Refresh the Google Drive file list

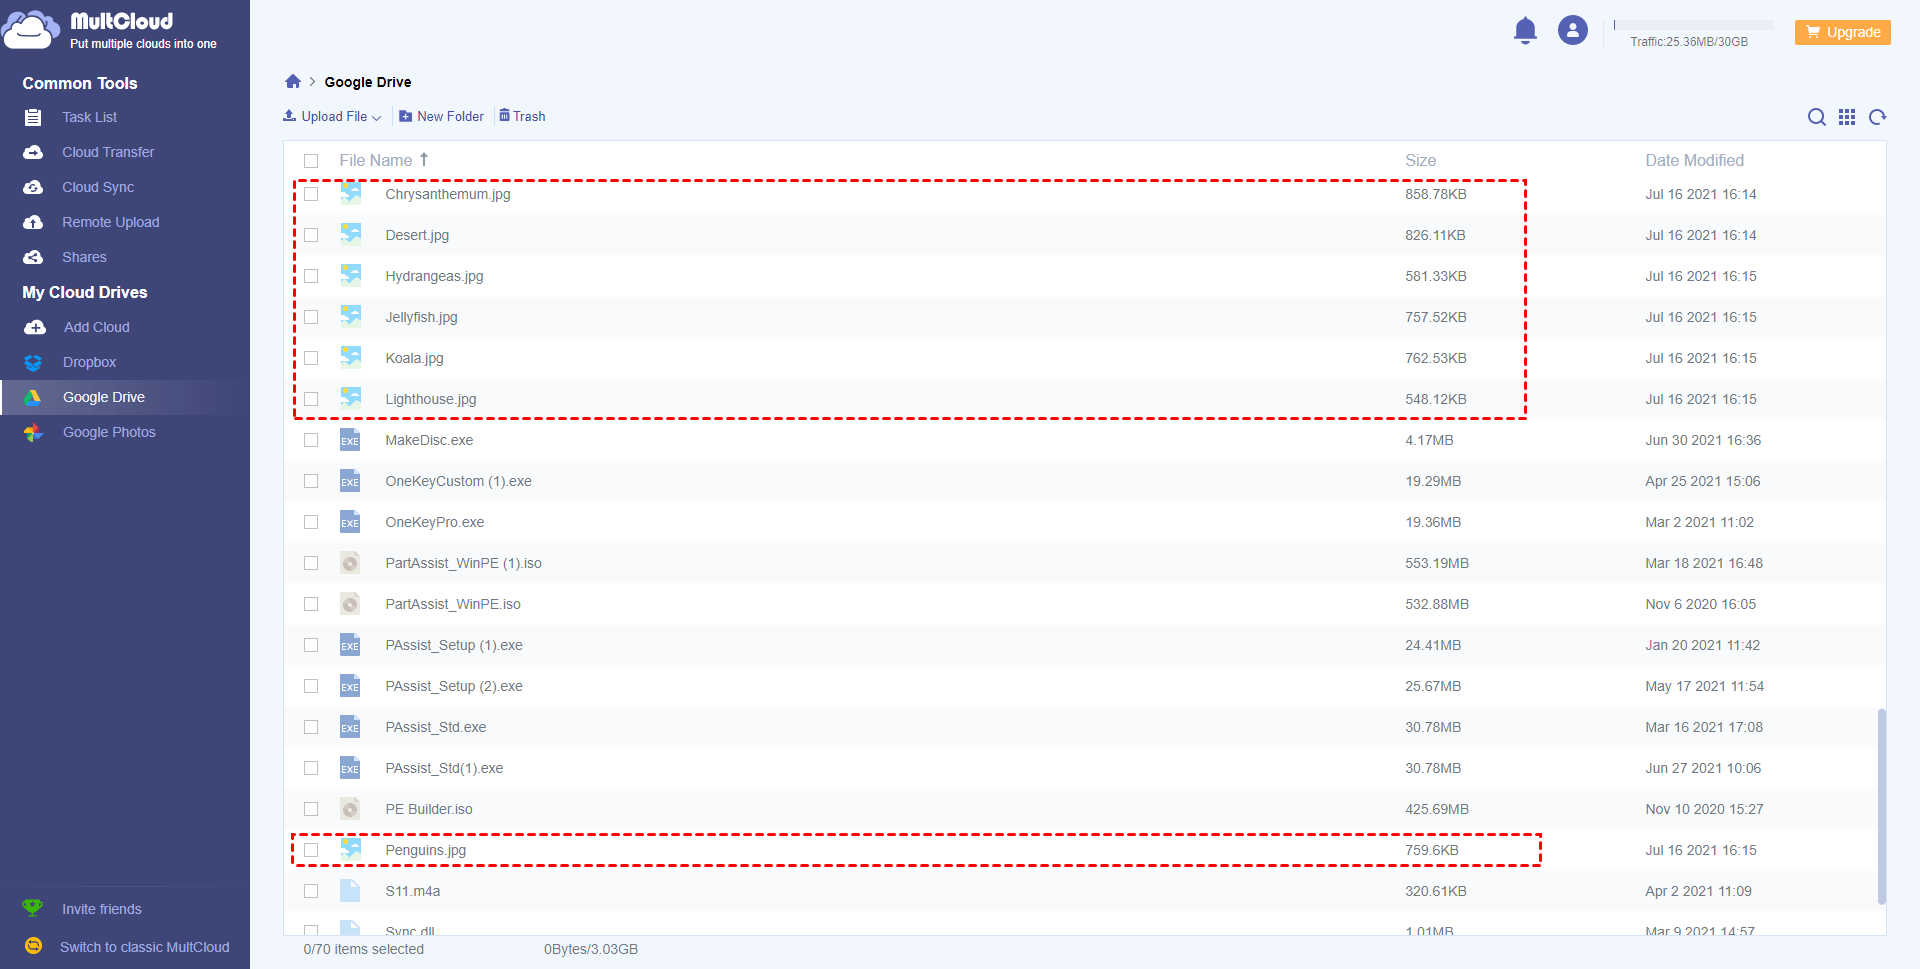pos(1878,117)
